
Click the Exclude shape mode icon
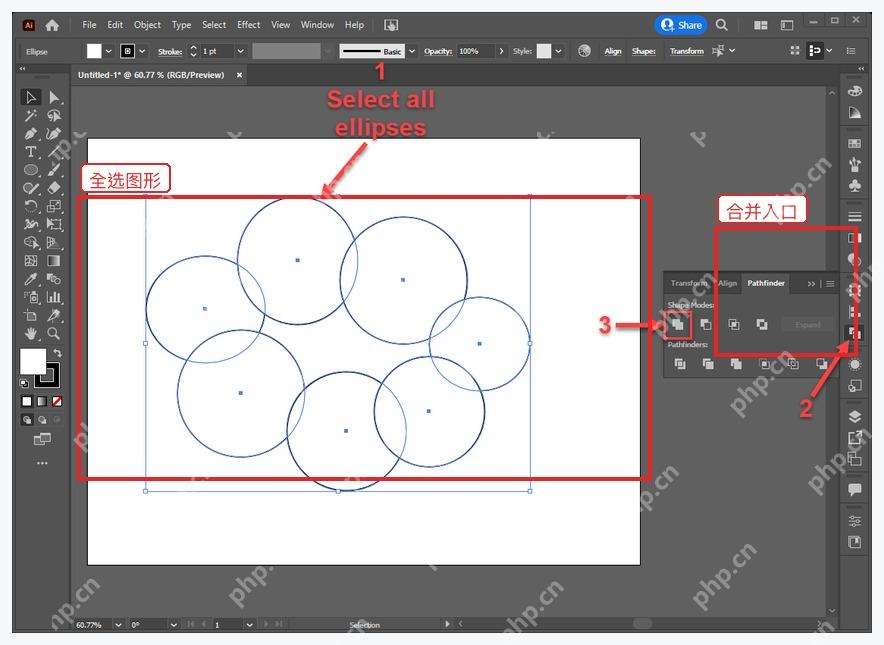762,324
